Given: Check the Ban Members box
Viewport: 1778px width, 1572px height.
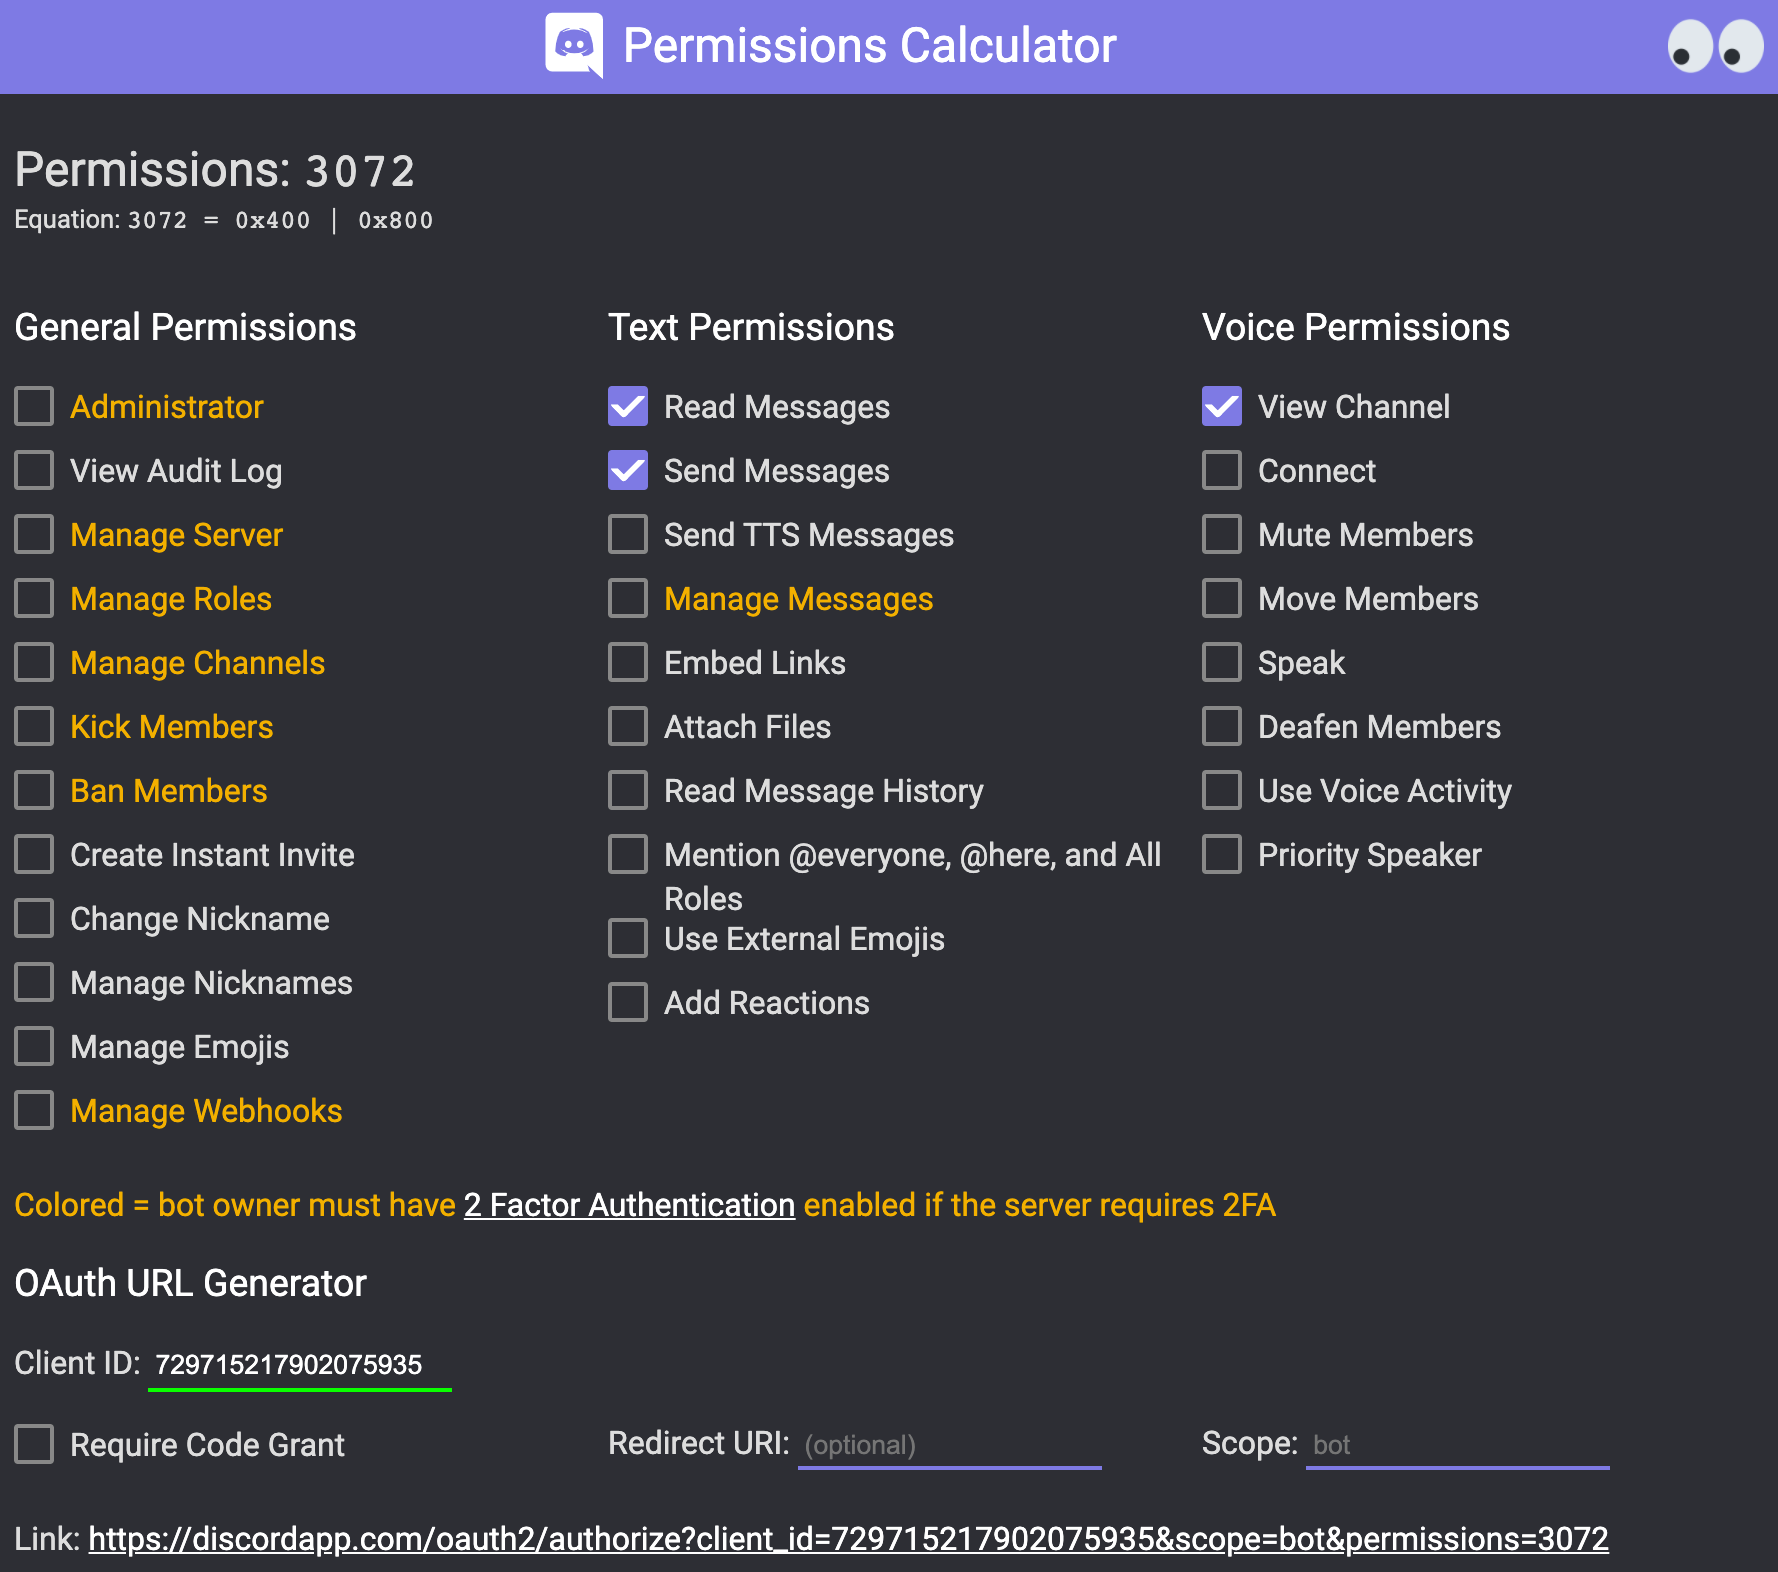Looking at the screenshot, I should 34,790.
